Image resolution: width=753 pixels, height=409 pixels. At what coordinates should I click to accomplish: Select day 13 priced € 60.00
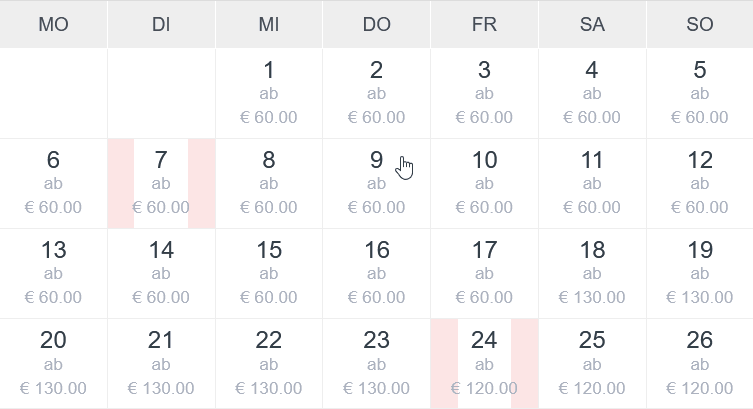coord(53,273)
